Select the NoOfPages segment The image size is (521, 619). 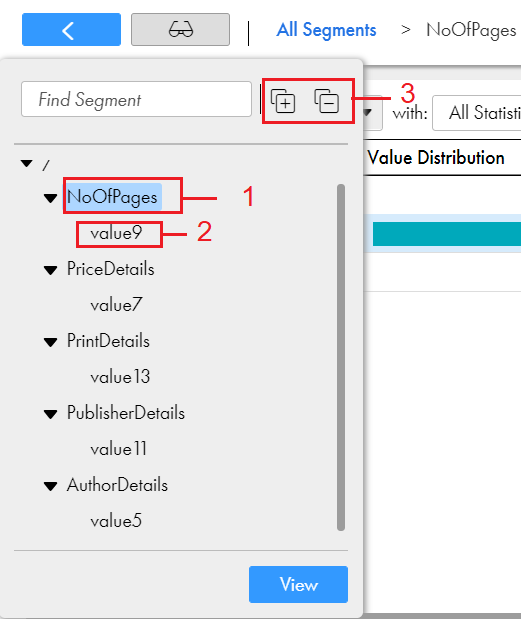point(114,197)
